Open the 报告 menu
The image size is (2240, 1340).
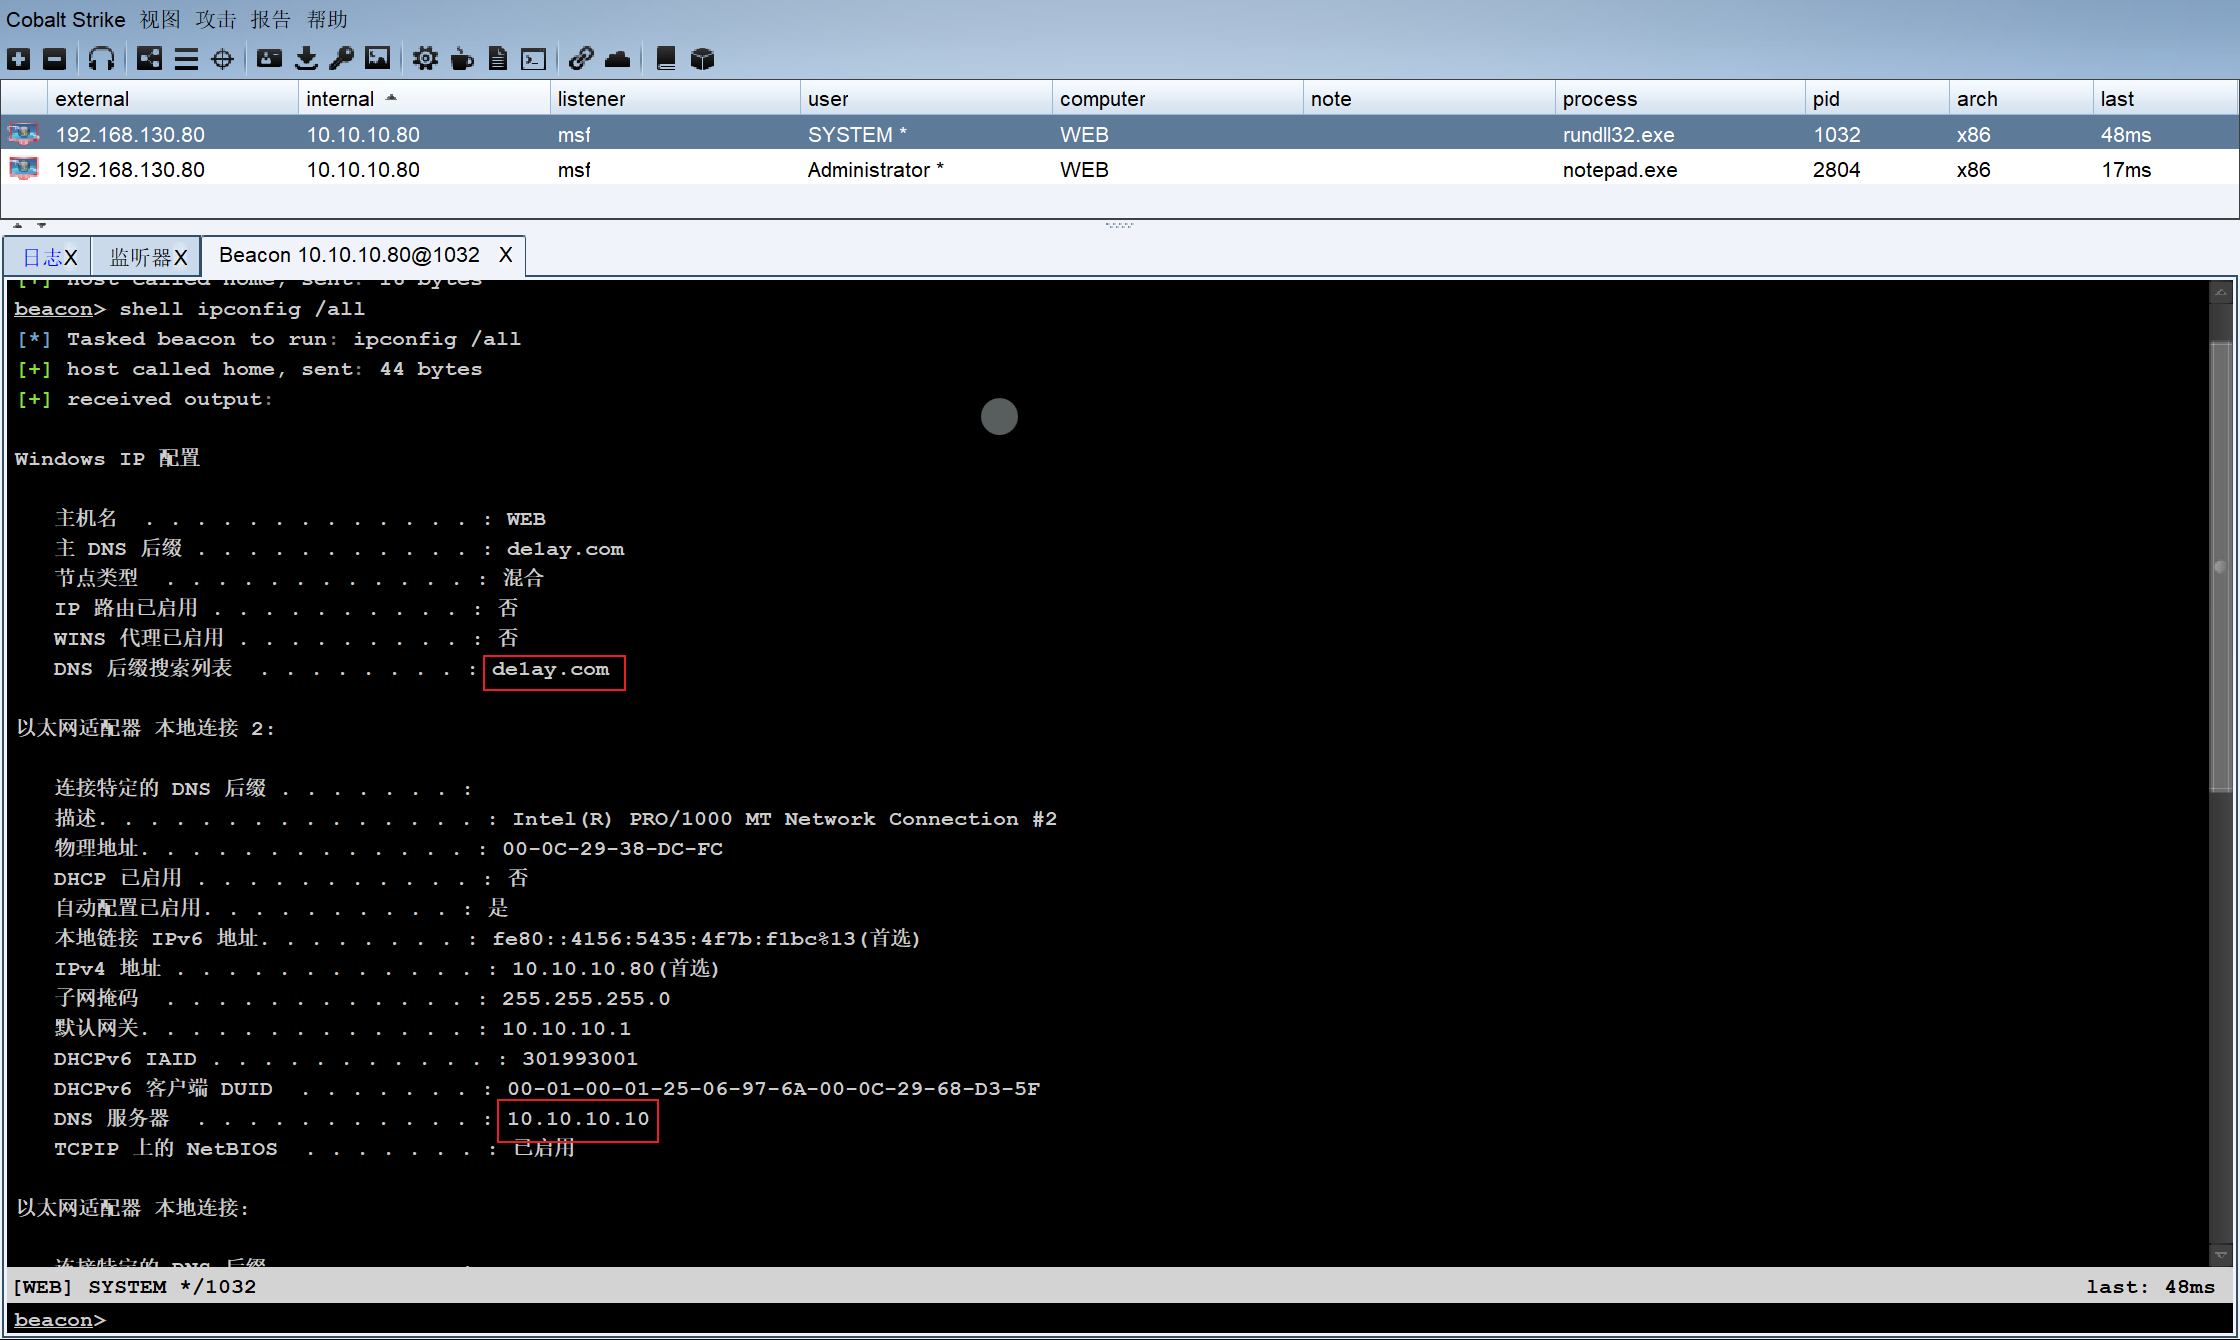click(x=270, y=20)
